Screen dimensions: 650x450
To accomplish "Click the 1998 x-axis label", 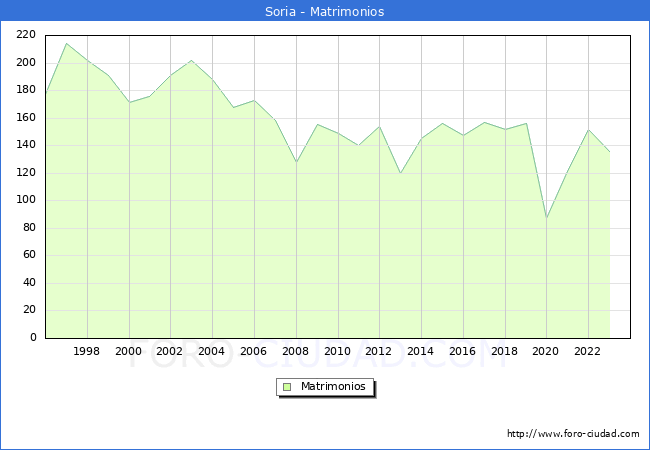I will [x=86, y=351].
